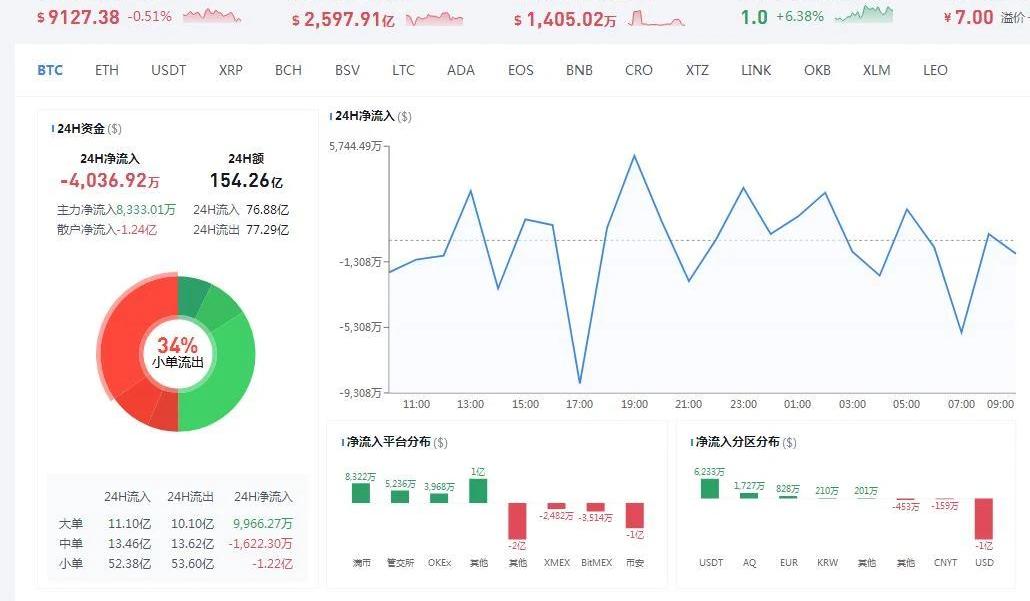This screenshot has height=601, width=1030.
Task: Click the sparkline next to 9127.38 price
Action: [211, 16]
